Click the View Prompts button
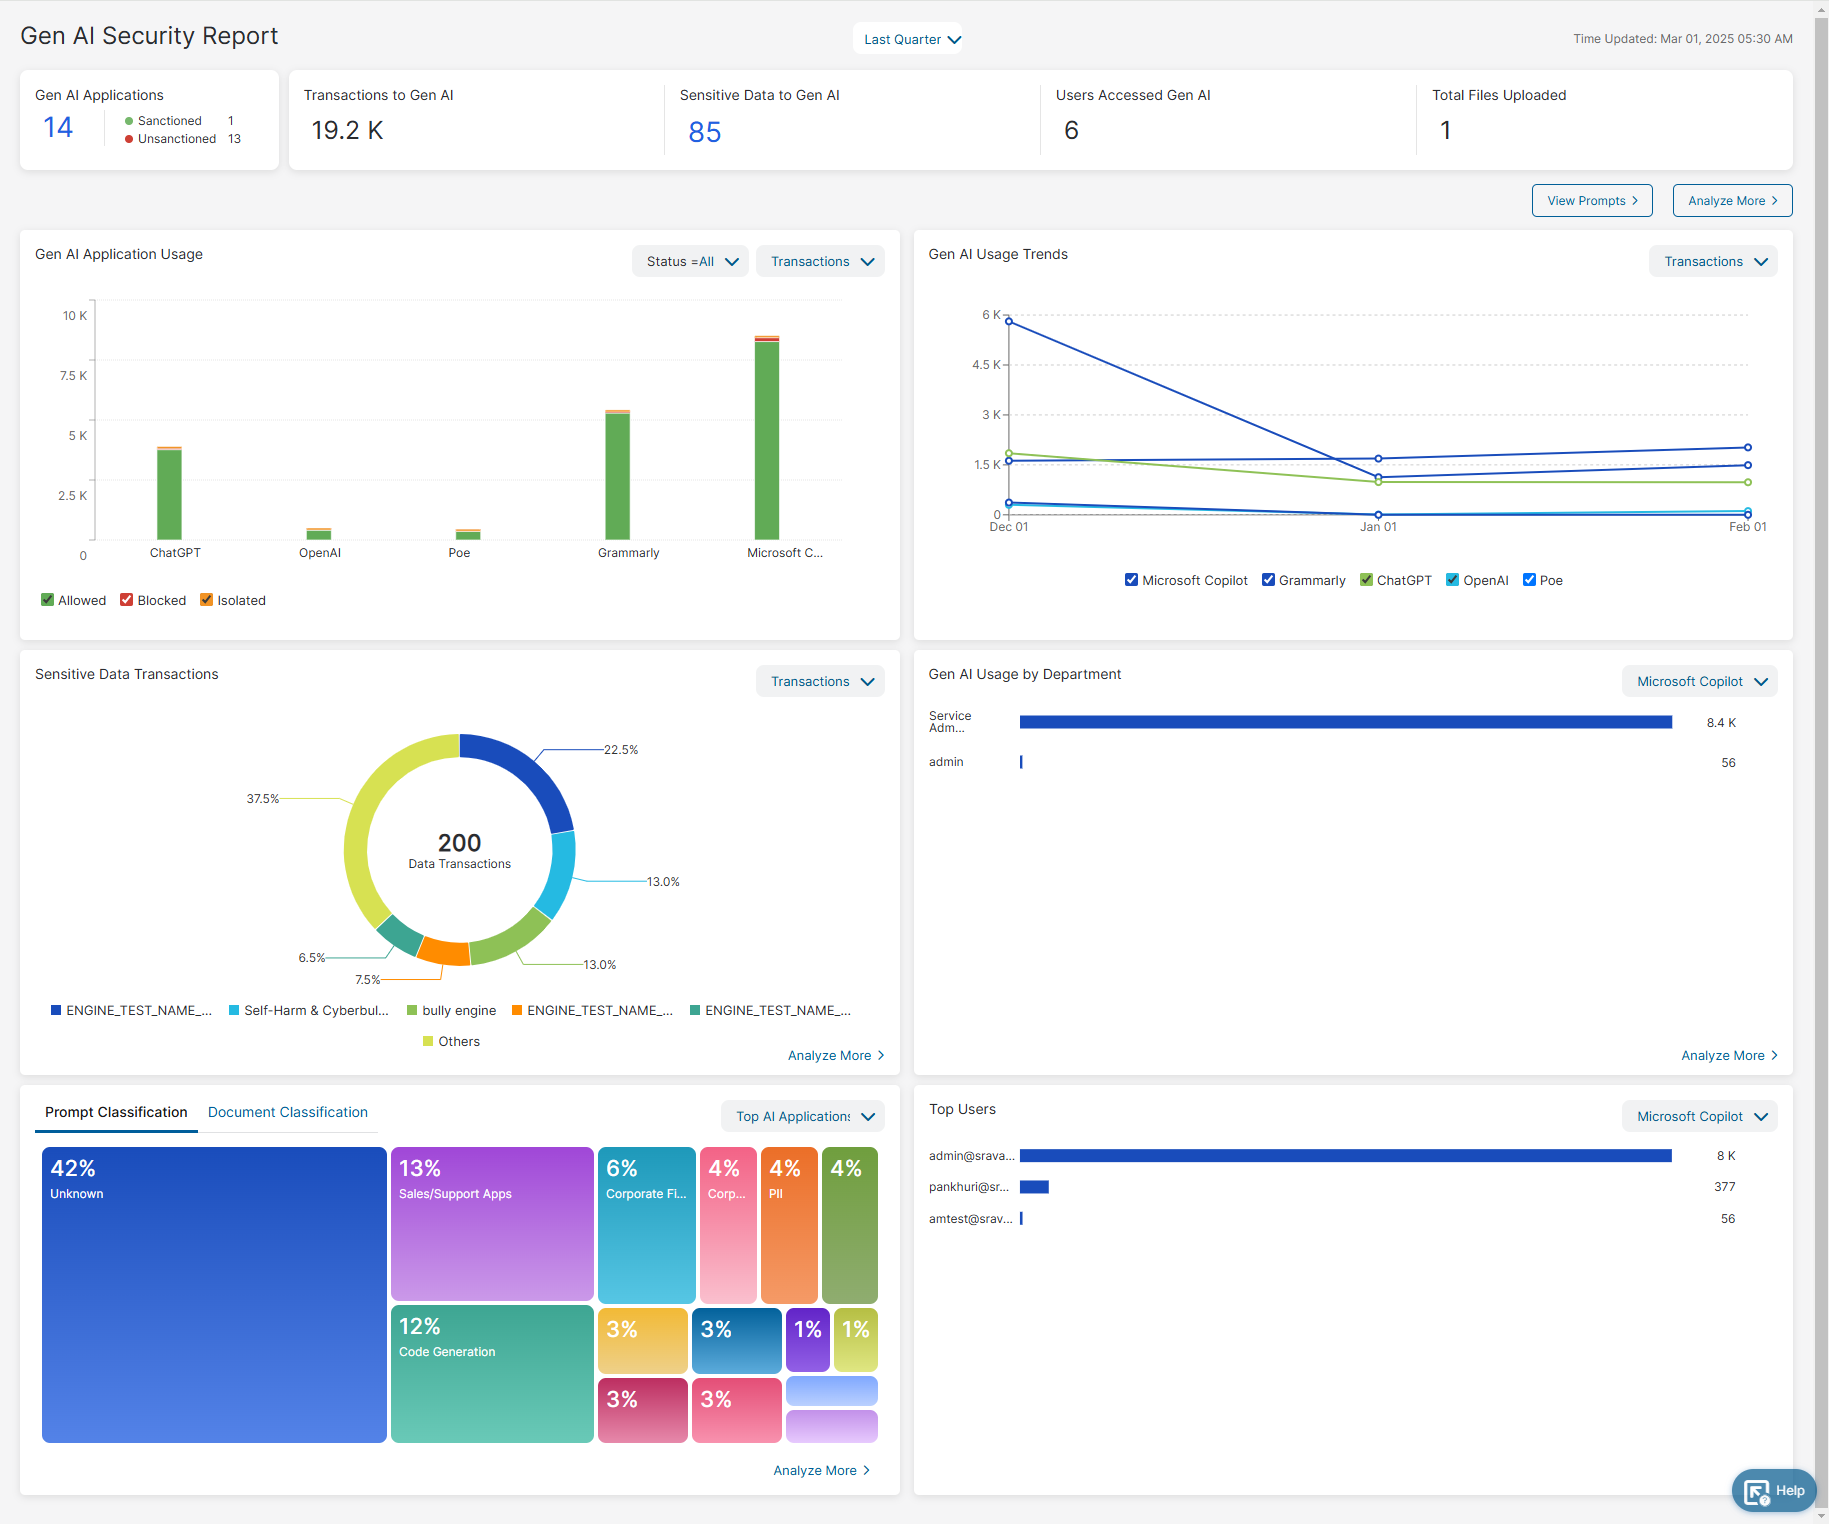 coord(1592,200)
